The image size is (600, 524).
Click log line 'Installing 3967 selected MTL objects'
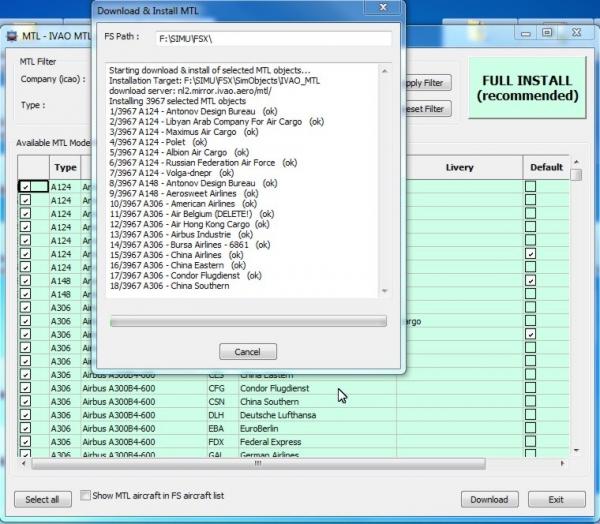[x=178, y=101]
